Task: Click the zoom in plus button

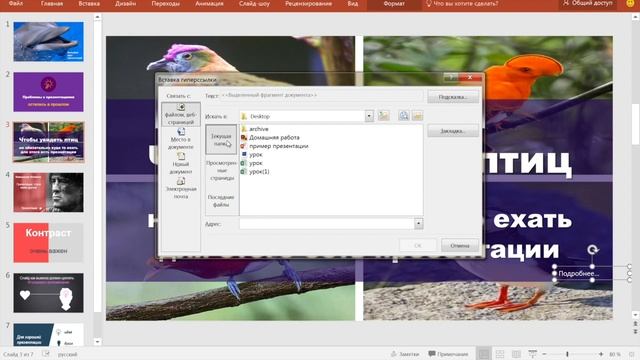Action: click(x=600, y=354)
